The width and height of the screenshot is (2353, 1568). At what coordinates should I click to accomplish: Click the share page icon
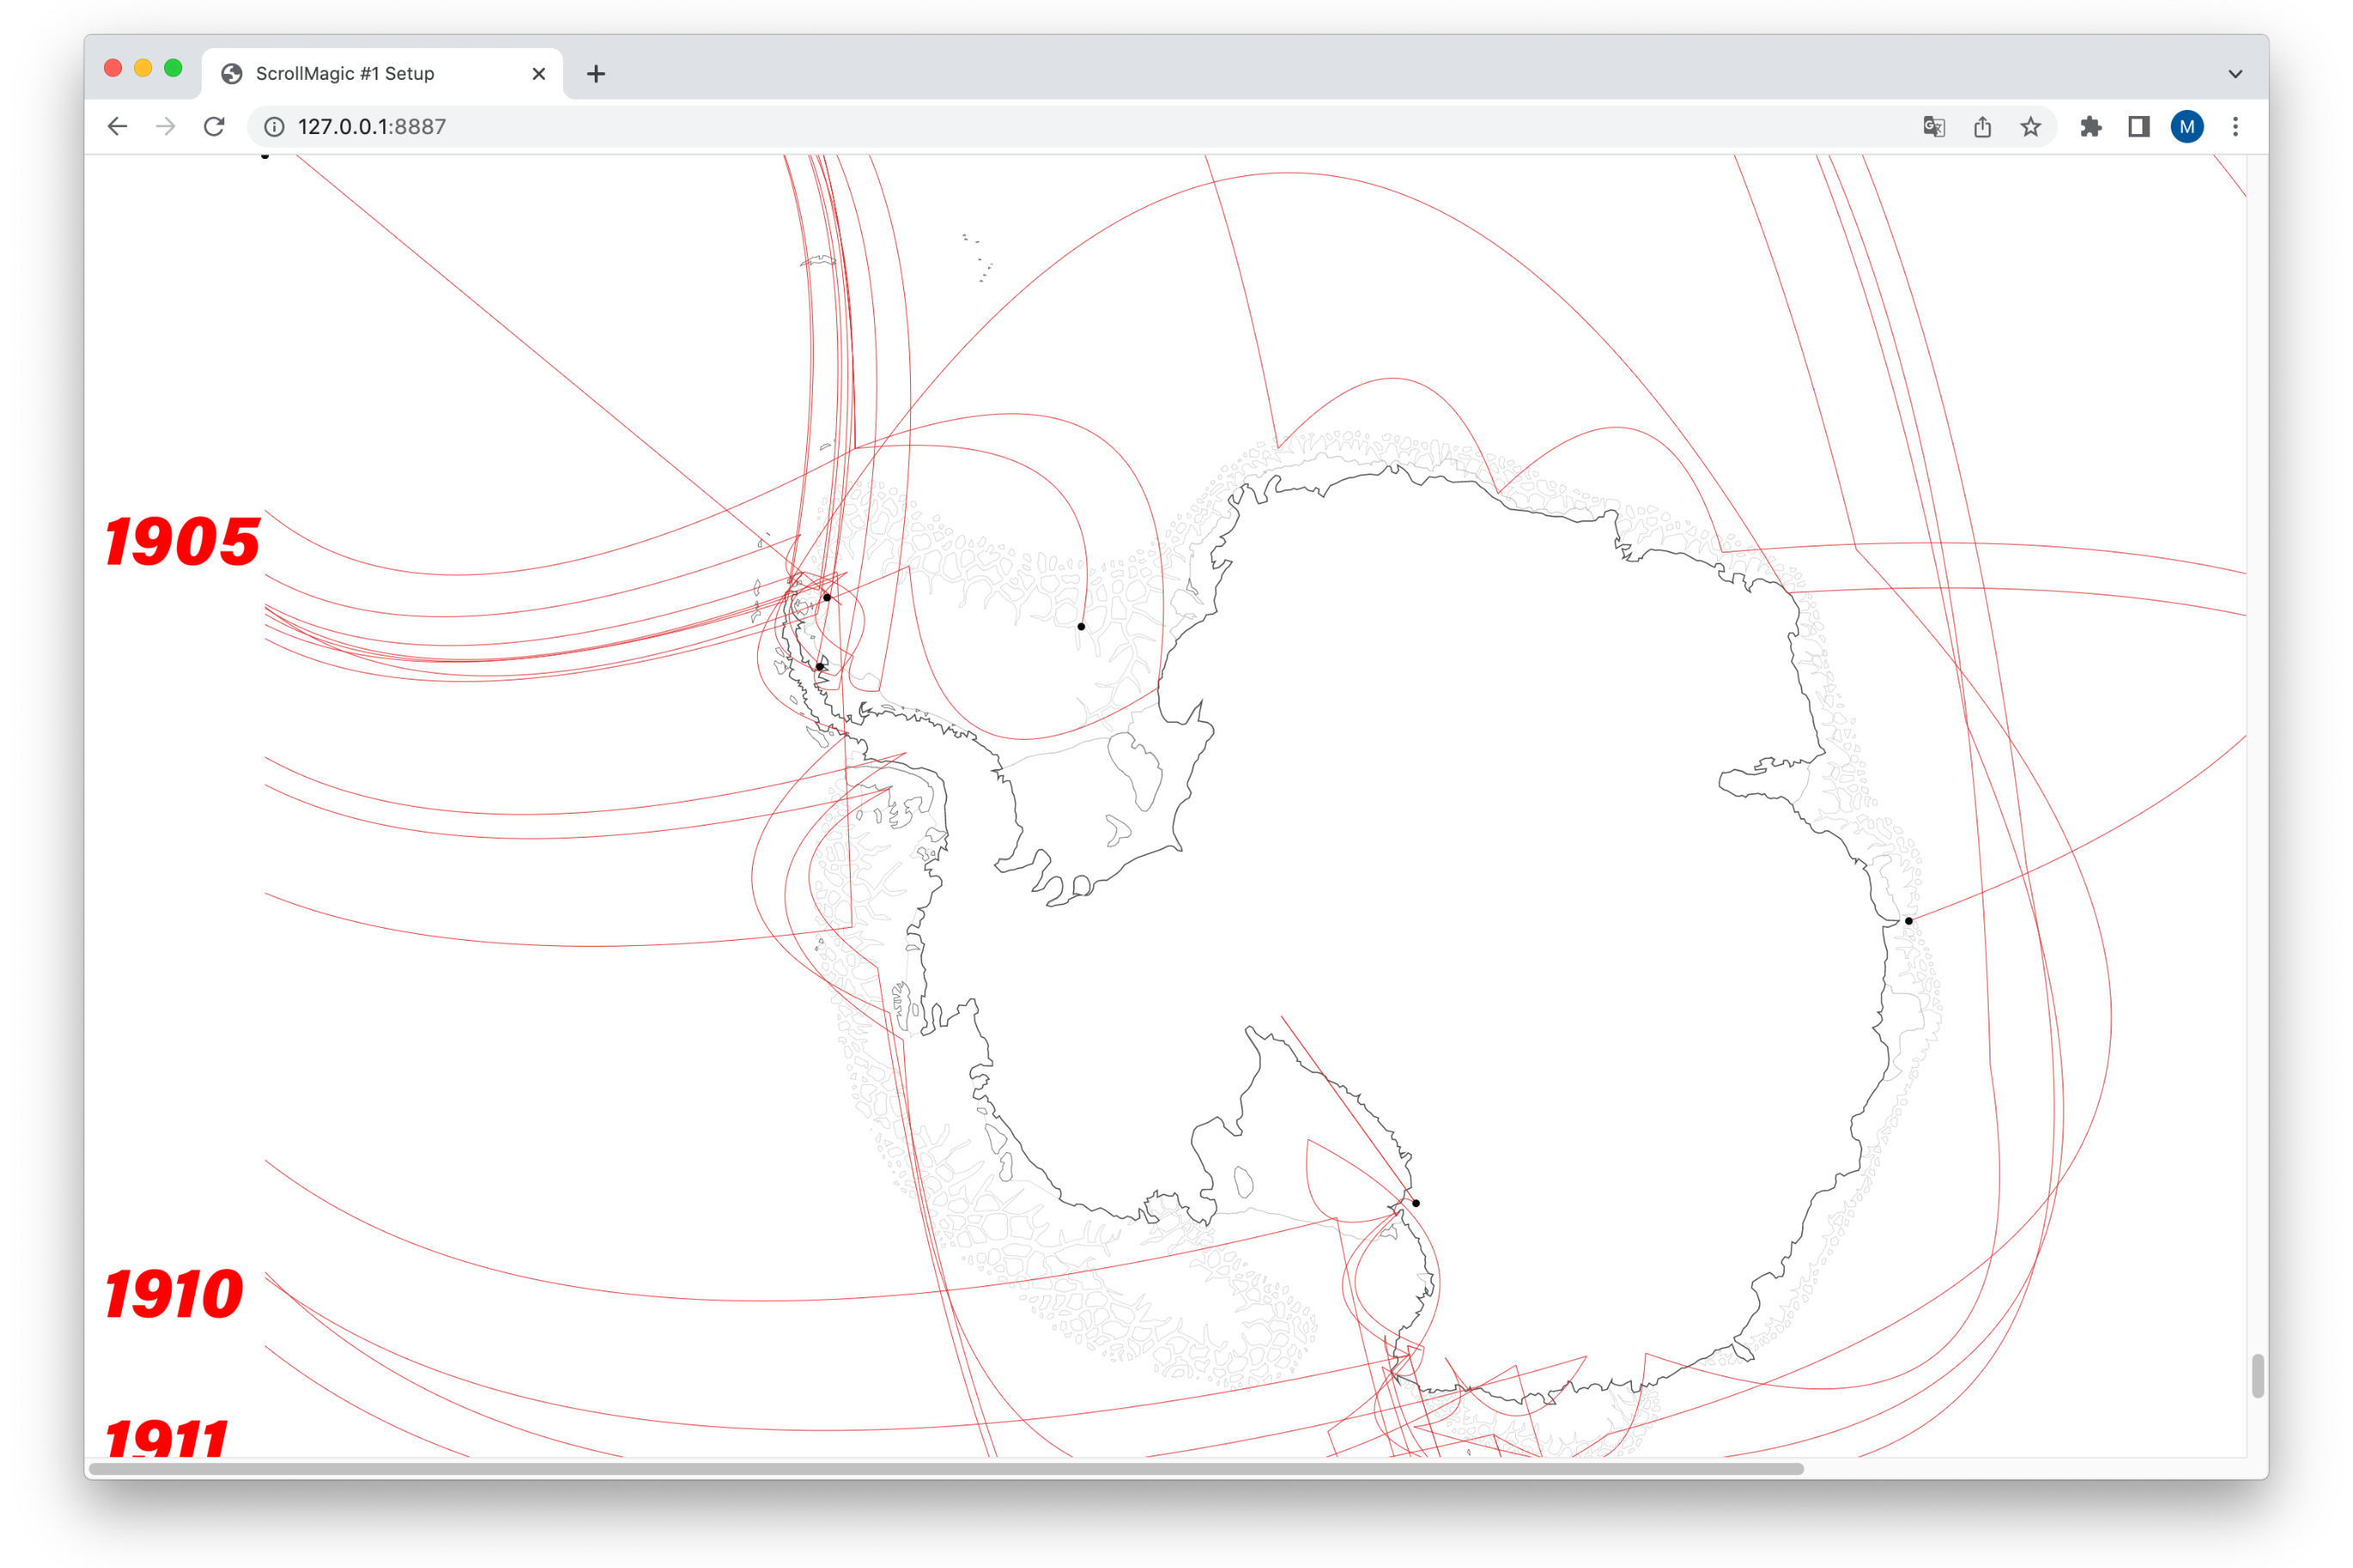pyautogui.click(x=1982, y=127)
